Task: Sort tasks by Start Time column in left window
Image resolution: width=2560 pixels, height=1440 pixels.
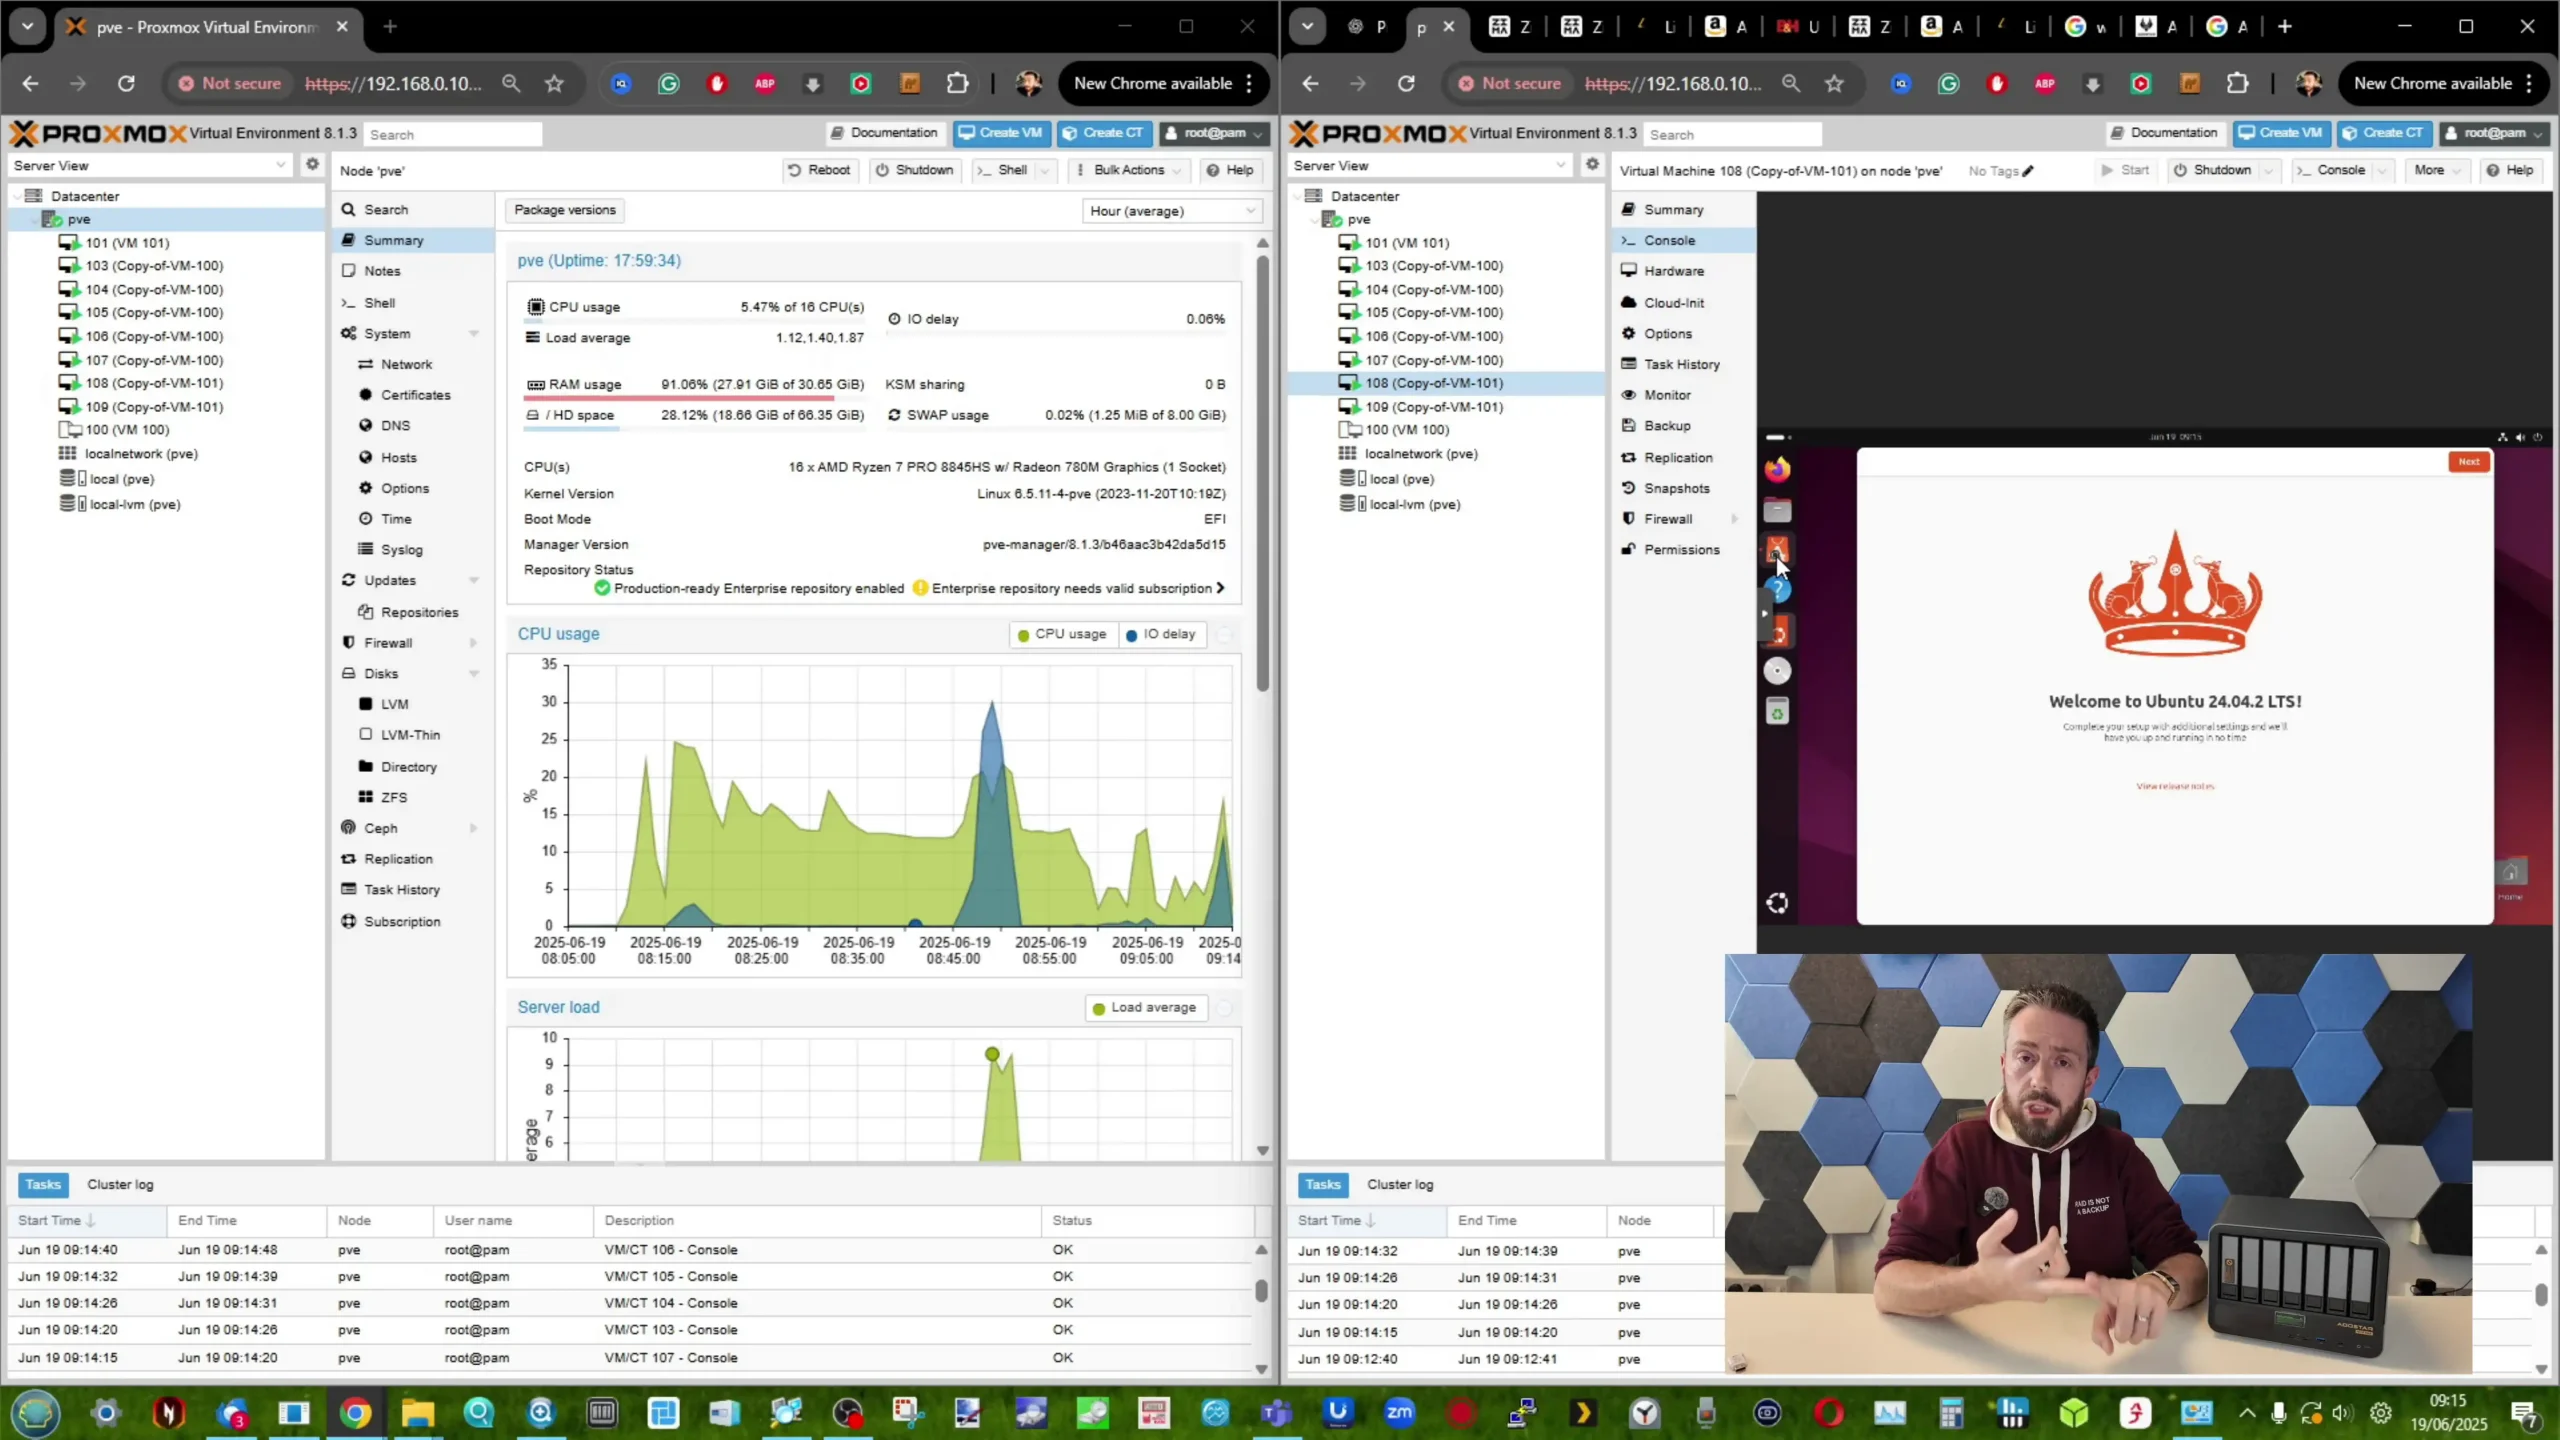Action: pyautogui.click(x=87, y=1221)
